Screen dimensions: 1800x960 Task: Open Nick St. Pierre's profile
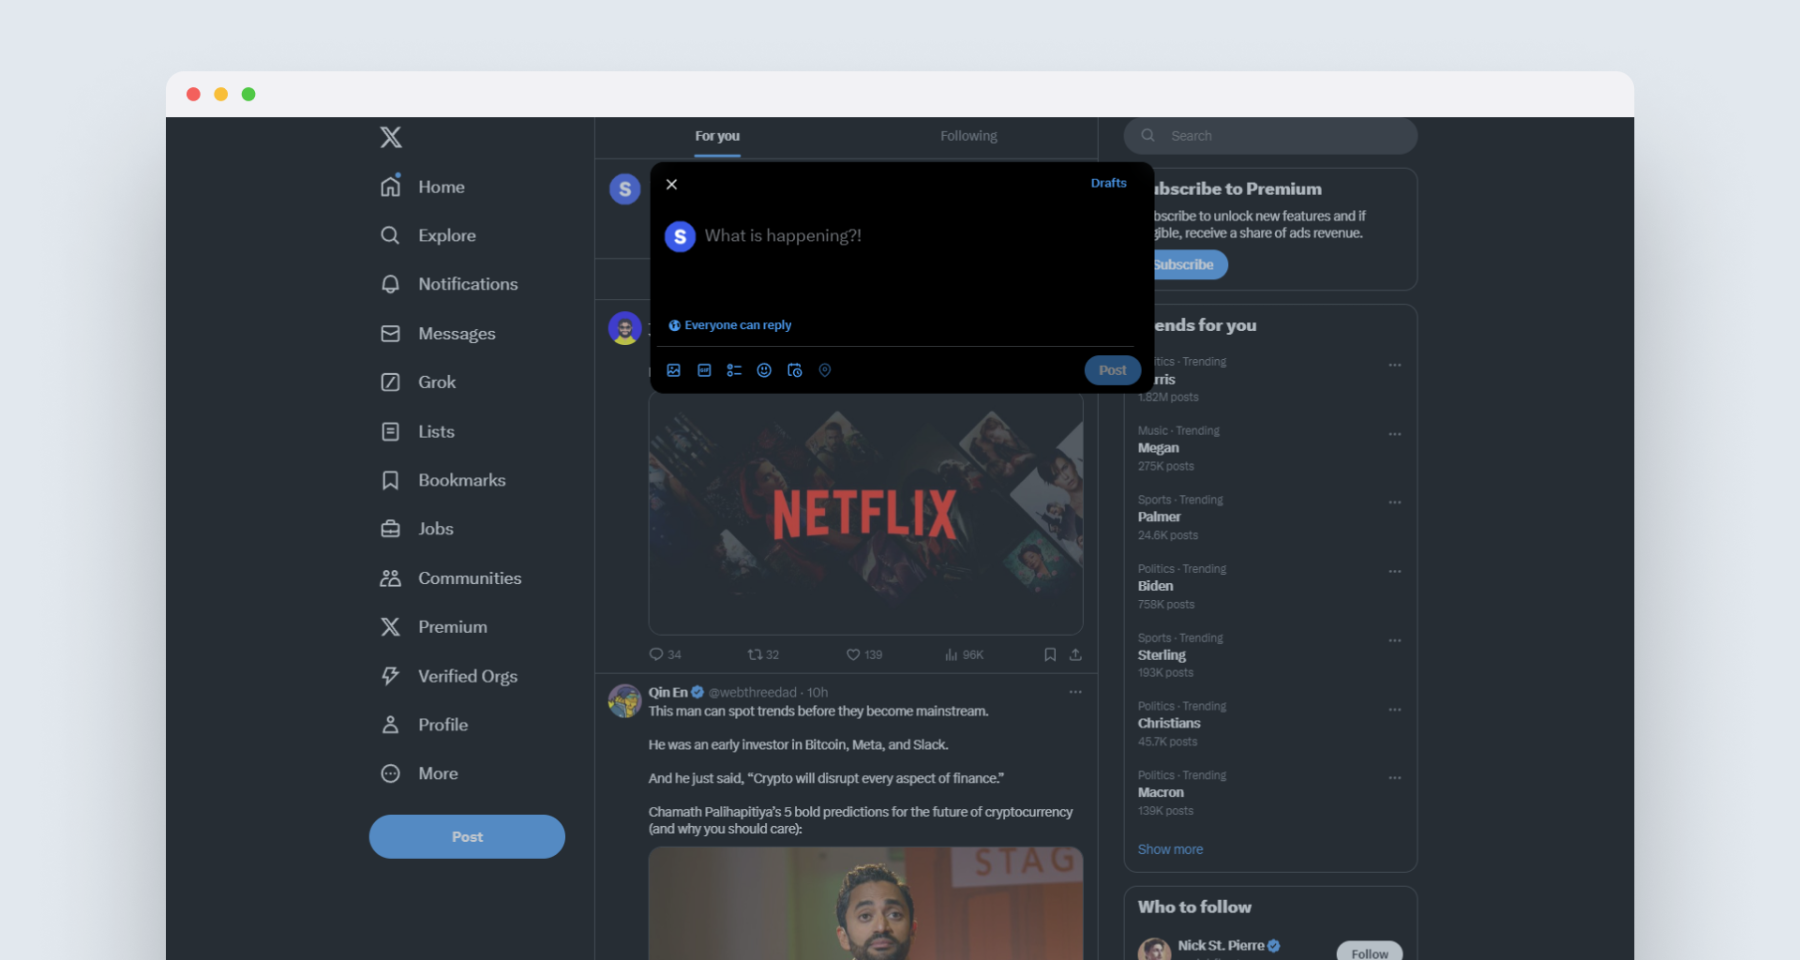click(x=1221, y=945)
